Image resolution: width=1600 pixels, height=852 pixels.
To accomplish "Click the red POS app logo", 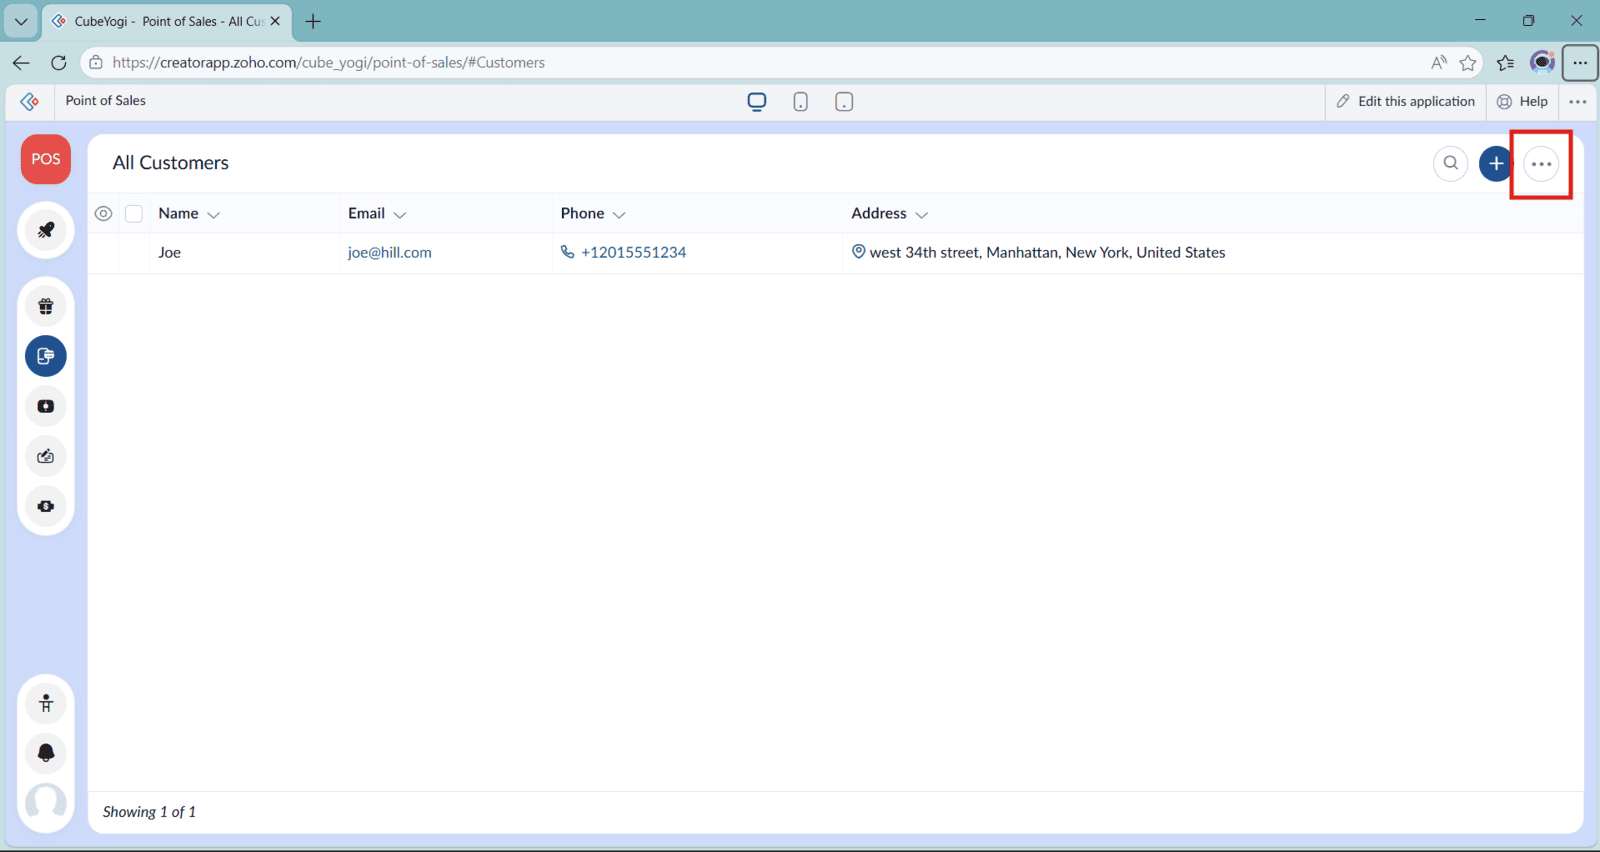I will [46, 159].
